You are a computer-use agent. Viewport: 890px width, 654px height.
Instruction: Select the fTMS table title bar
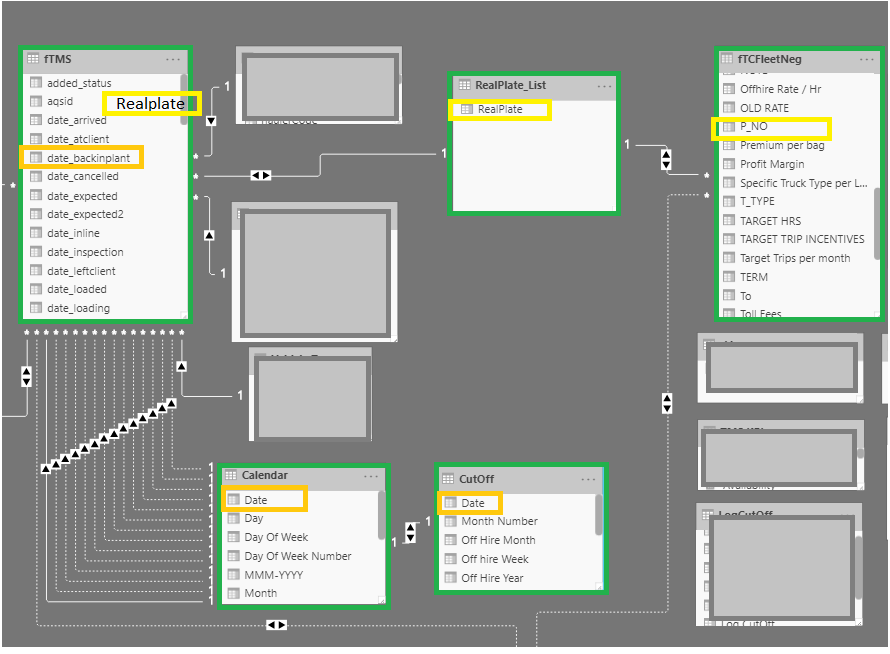tap(105, 59)
